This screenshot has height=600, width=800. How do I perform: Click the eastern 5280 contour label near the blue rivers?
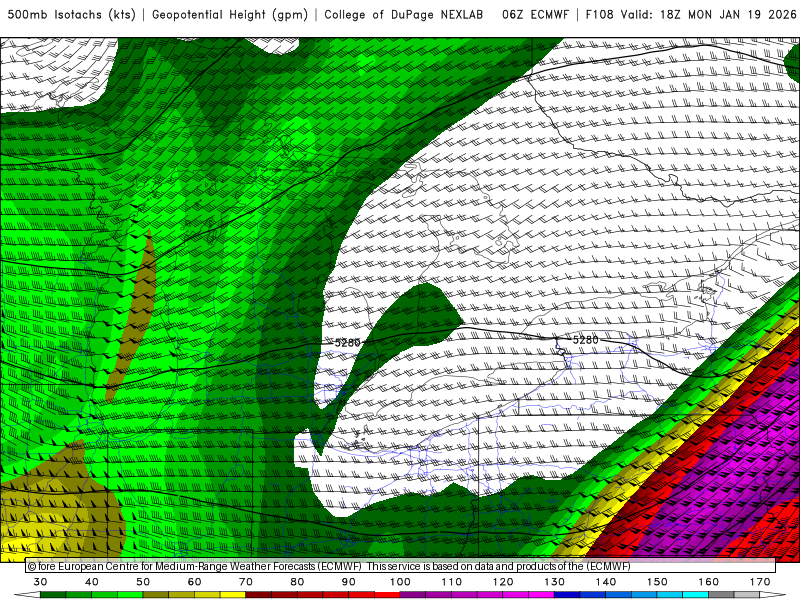(585, 340)
